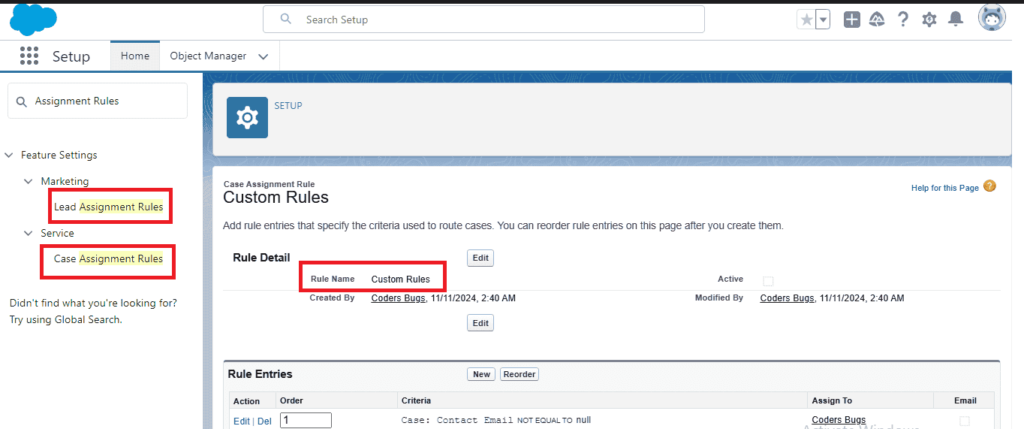1024x429 pixels.
Task: Click the Assign To column header
Action: tap(831, 400)
